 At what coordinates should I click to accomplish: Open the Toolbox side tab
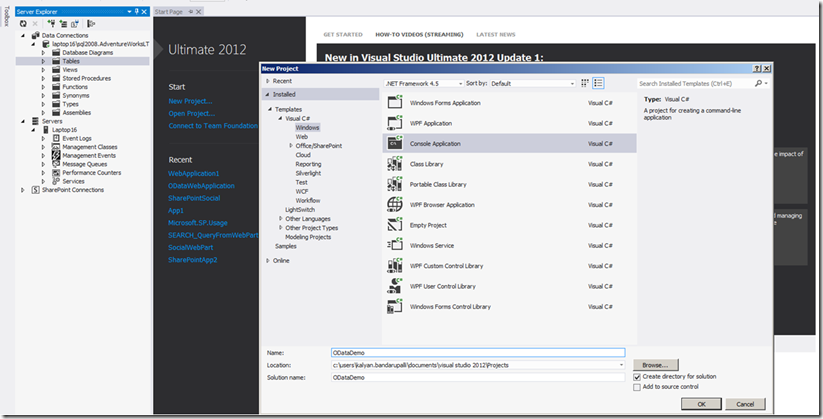[6, 16]
